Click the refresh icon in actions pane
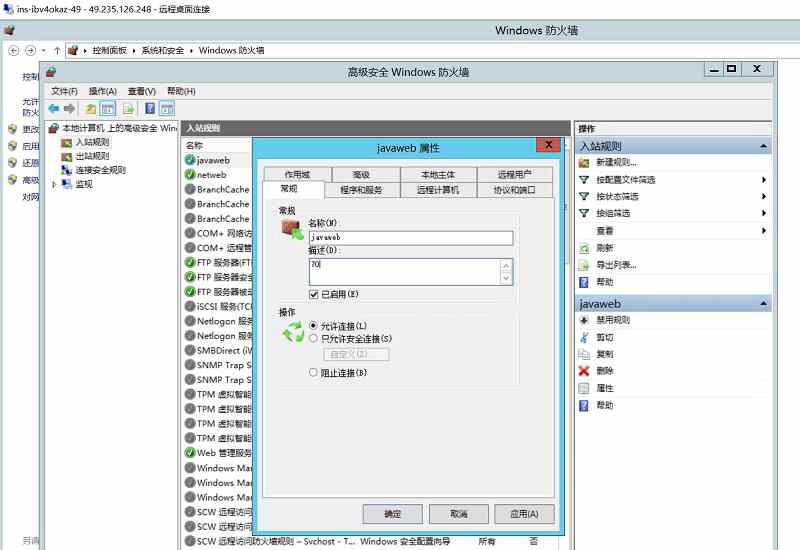Image resolution: width=800 pixels, height=550 pixels. pos(584,248)
